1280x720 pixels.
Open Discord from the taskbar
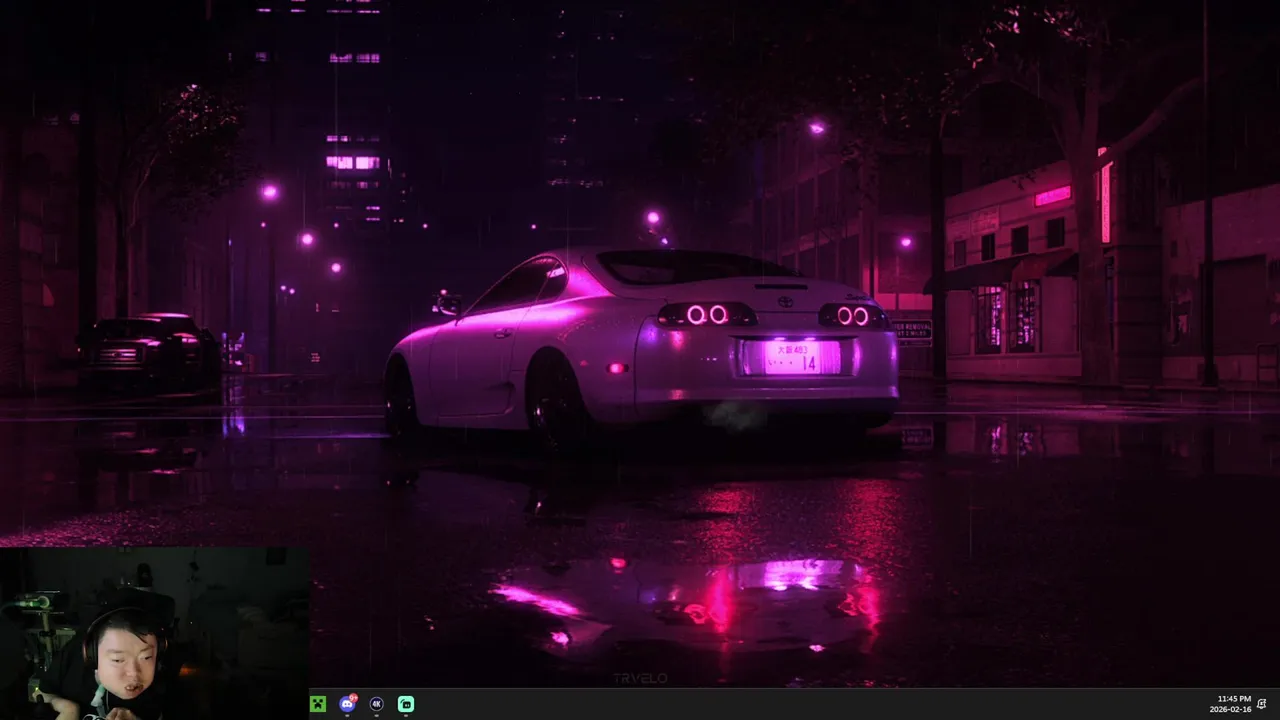click(x=347, y=704)
